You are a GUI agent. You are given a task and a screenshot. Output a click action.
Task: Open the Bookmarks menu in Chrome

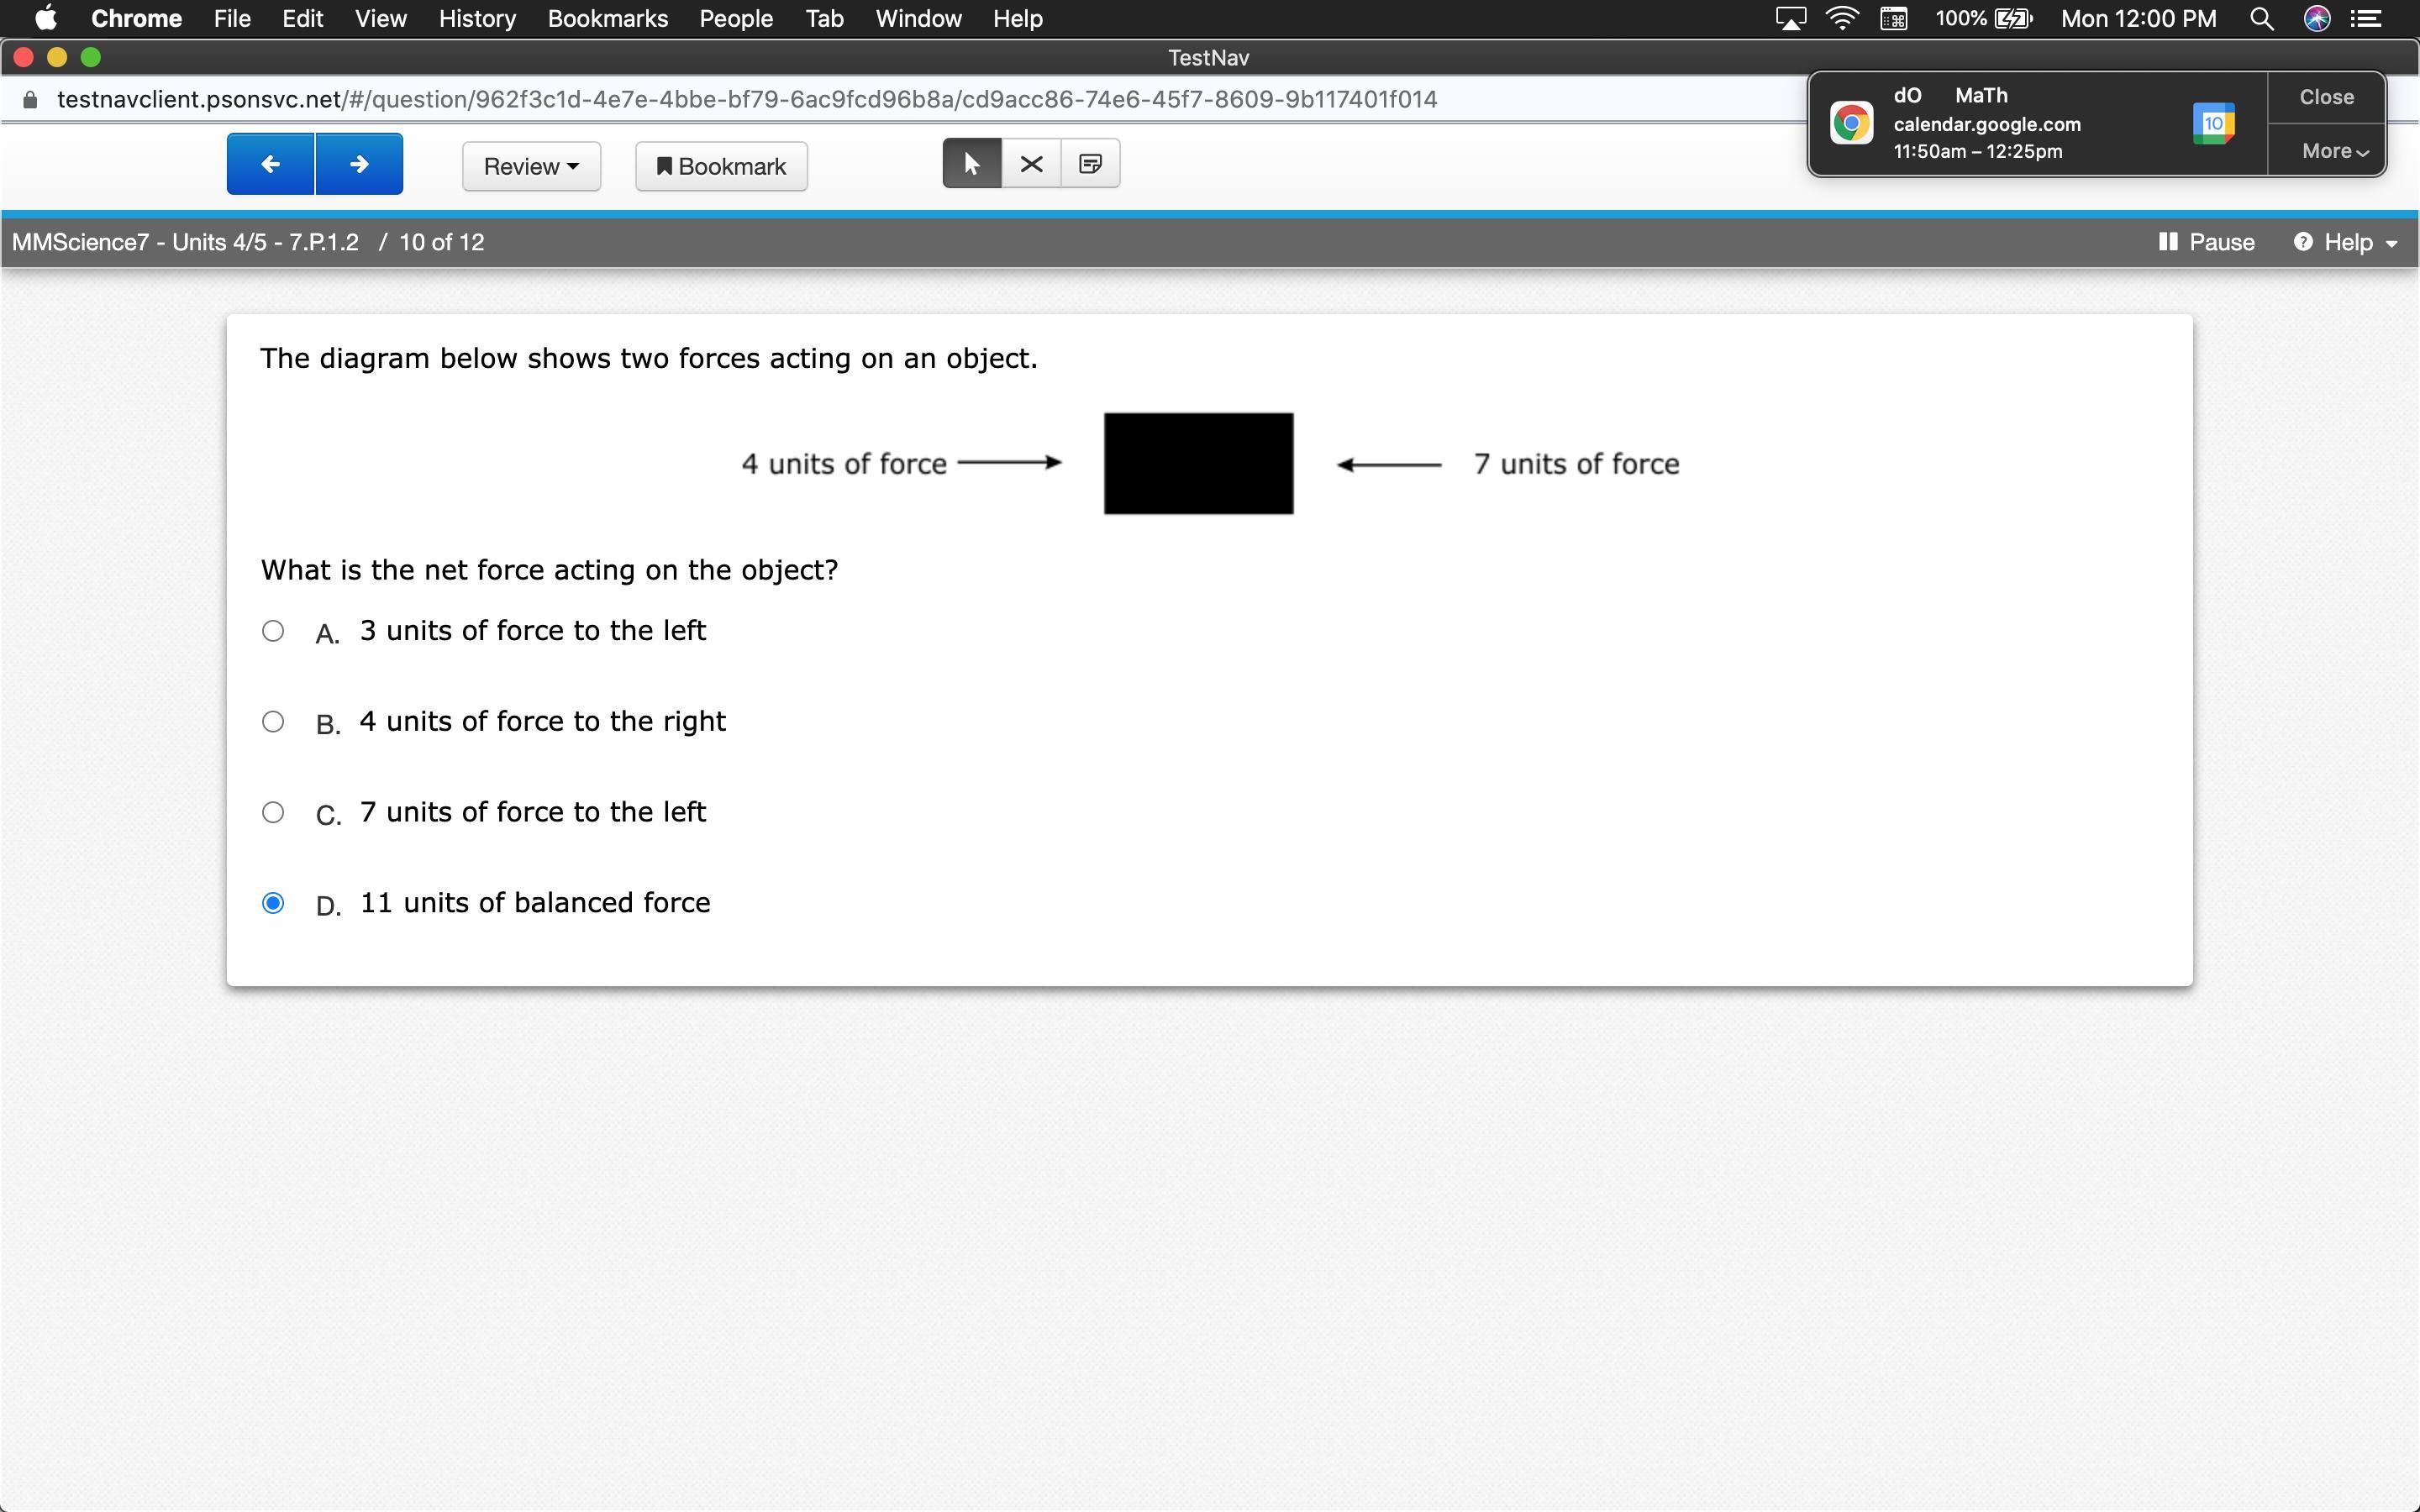coord(607,19)
